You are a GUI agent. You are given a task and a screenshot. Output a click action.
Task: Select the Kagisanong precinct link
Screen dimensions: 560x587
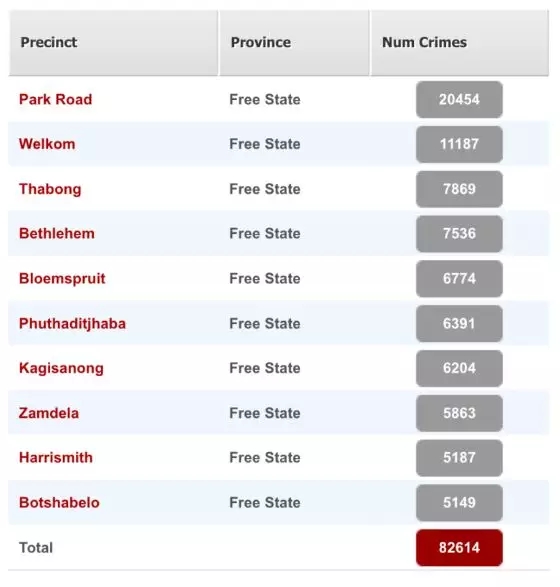tap(61, 368)
